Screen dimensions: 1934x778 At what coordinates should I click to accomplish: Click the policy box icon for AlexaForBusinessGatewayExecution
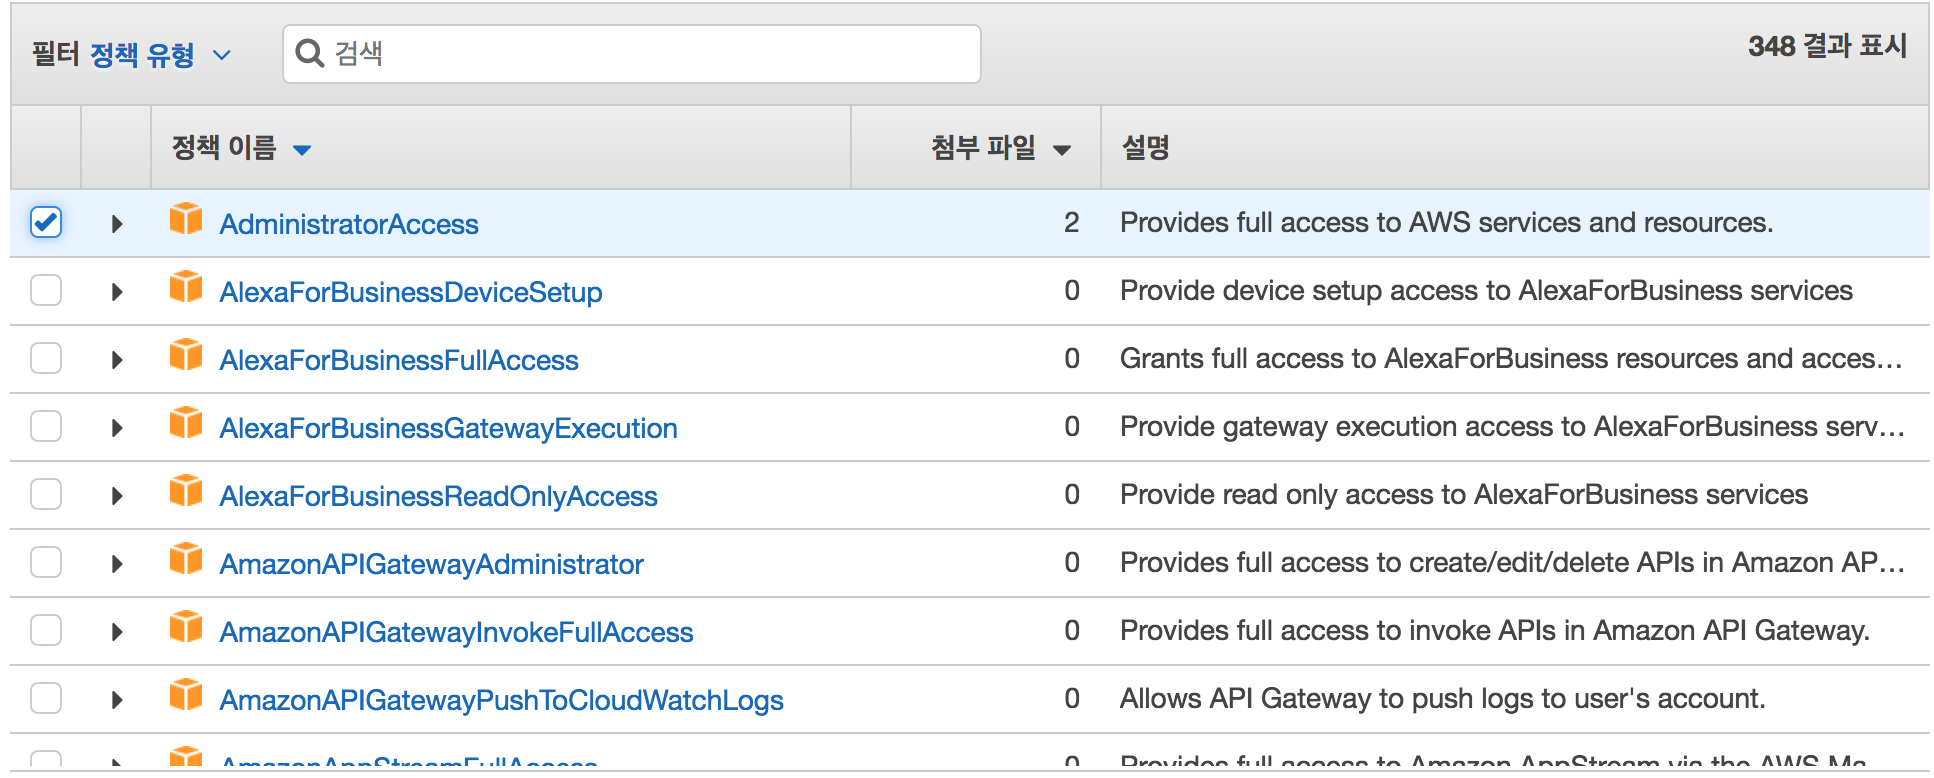[x=186, y=422]
